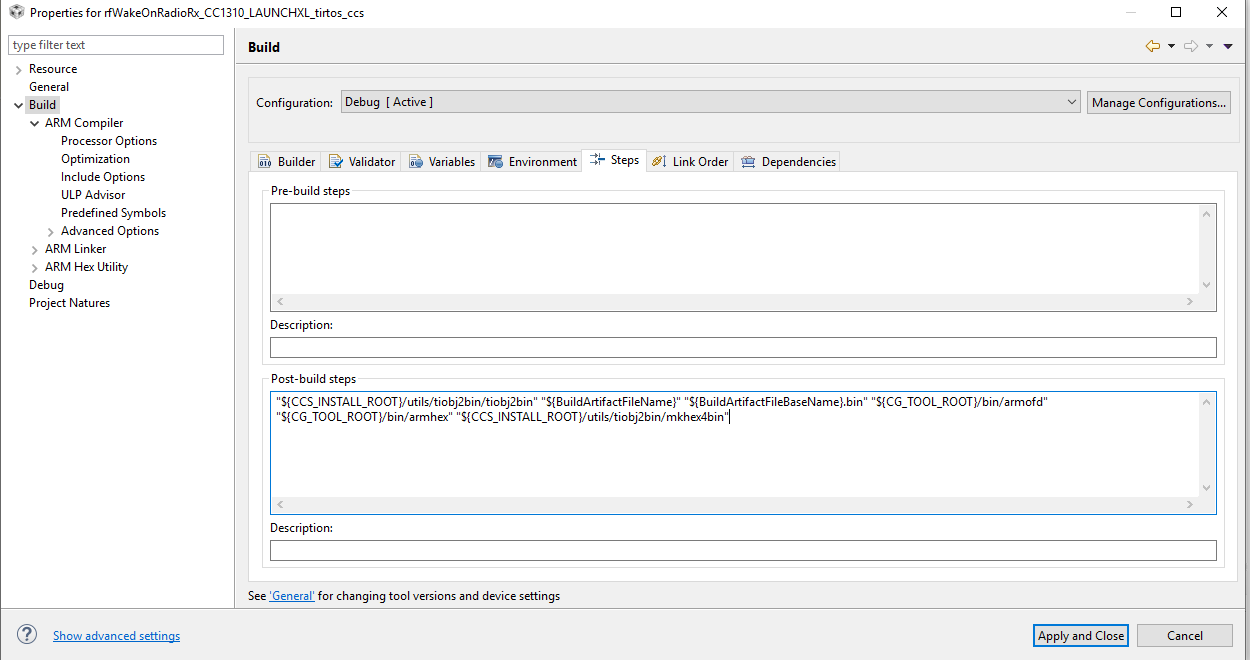
Task: Click the forward navigation arrow icon
Action: click(x=1191, y=46)
